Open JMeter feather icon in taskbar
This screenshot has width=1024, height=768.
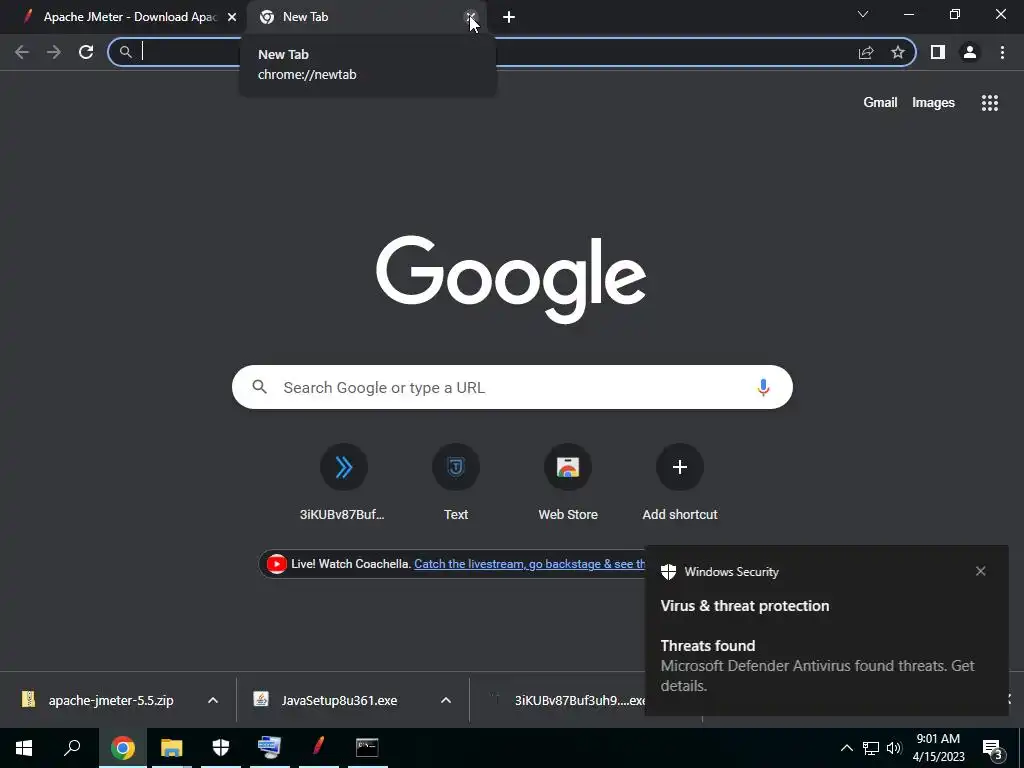319,748
